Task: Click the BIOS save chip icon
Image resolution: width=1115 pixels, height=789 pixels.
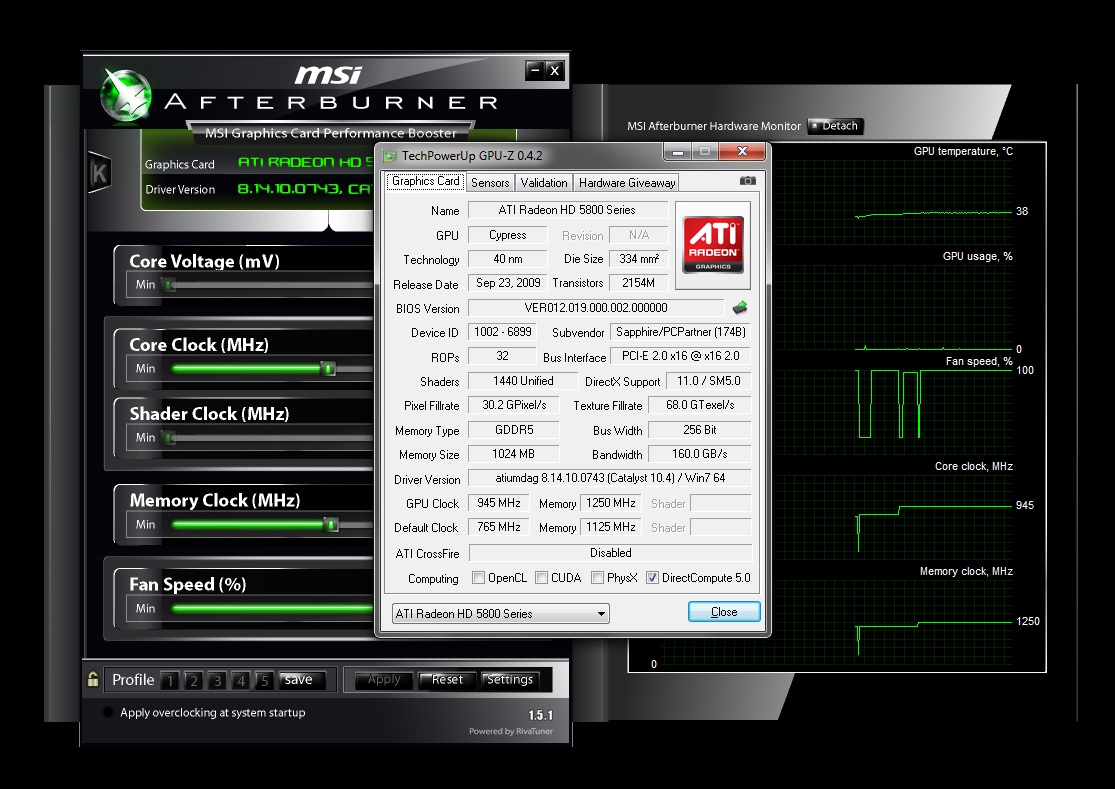Action: point(740,308)
